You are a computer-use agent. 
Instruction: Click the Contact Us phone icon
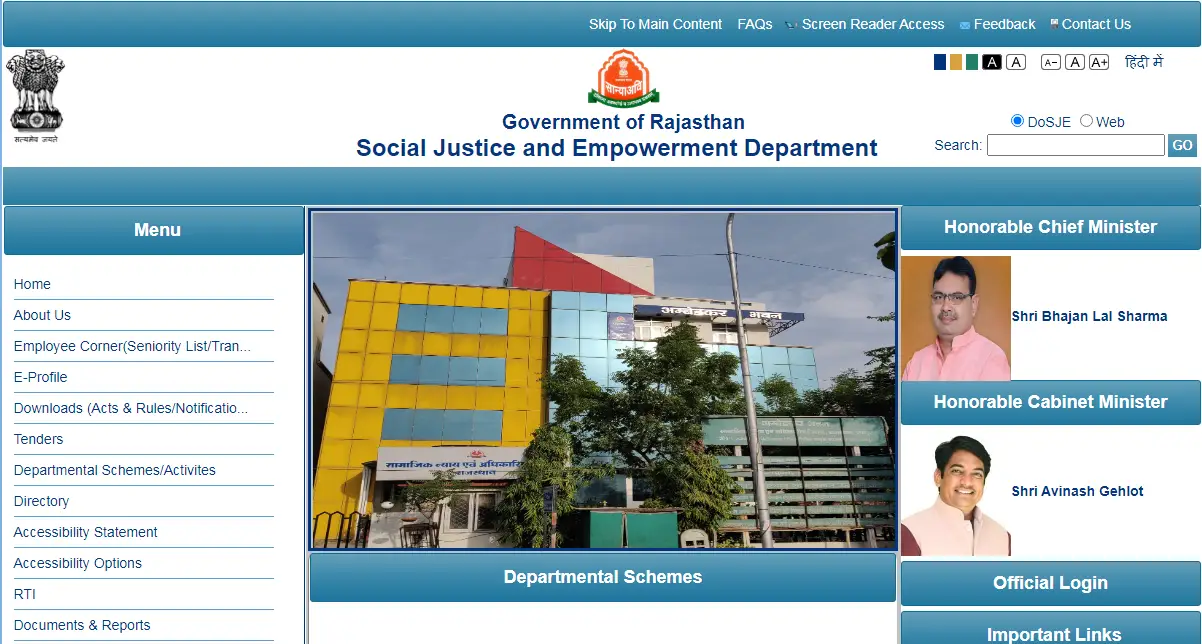pyautogui.click(x=1054, y=24)
